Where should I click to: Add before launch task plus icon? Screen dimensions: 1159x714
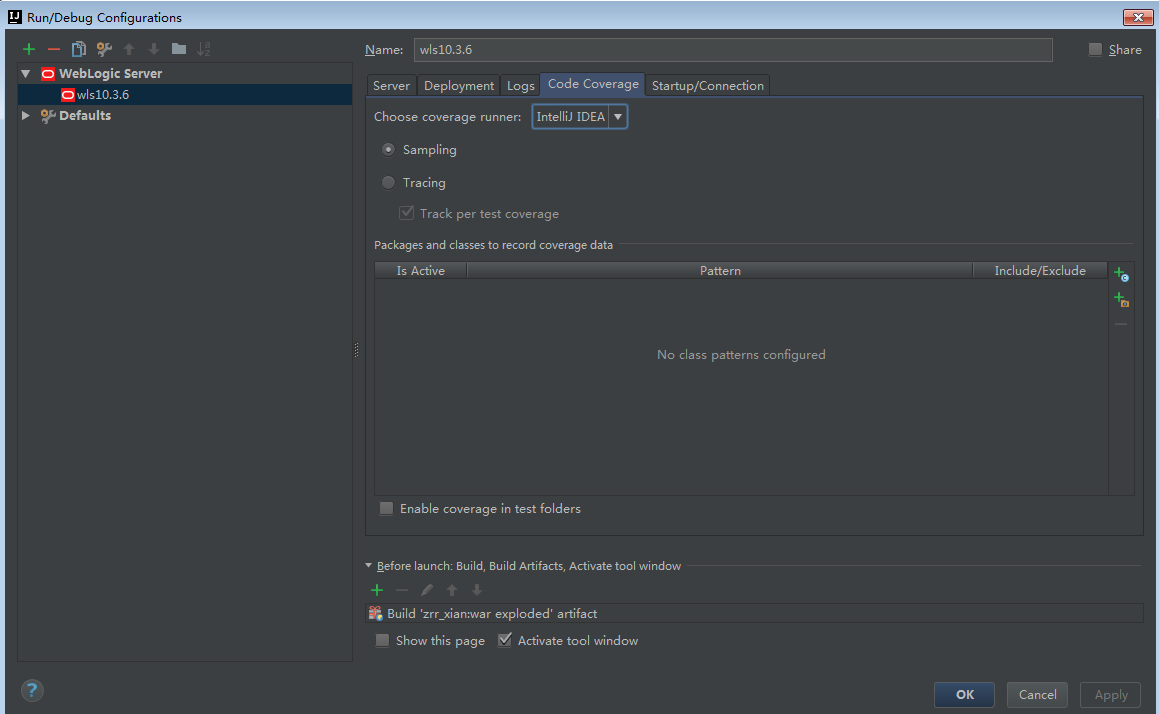pos(377,590)
